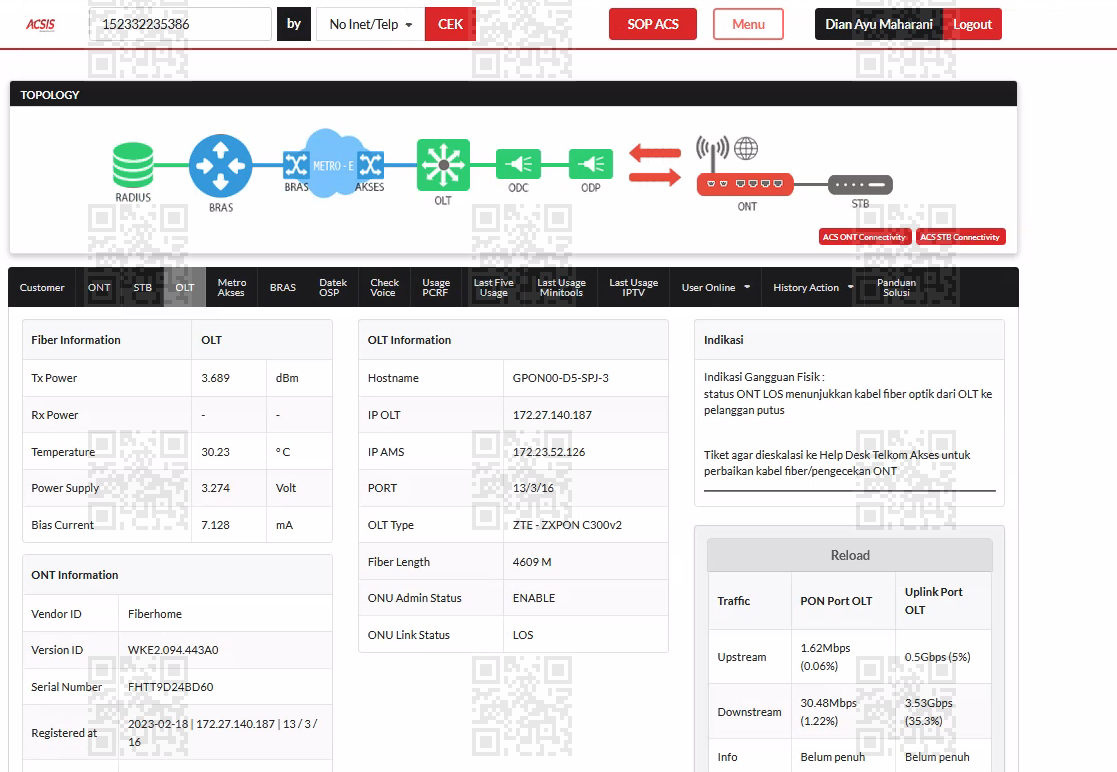The image size is (1117, 772).
Task: Click the Reload button
Action: click(x=850, y=555)
